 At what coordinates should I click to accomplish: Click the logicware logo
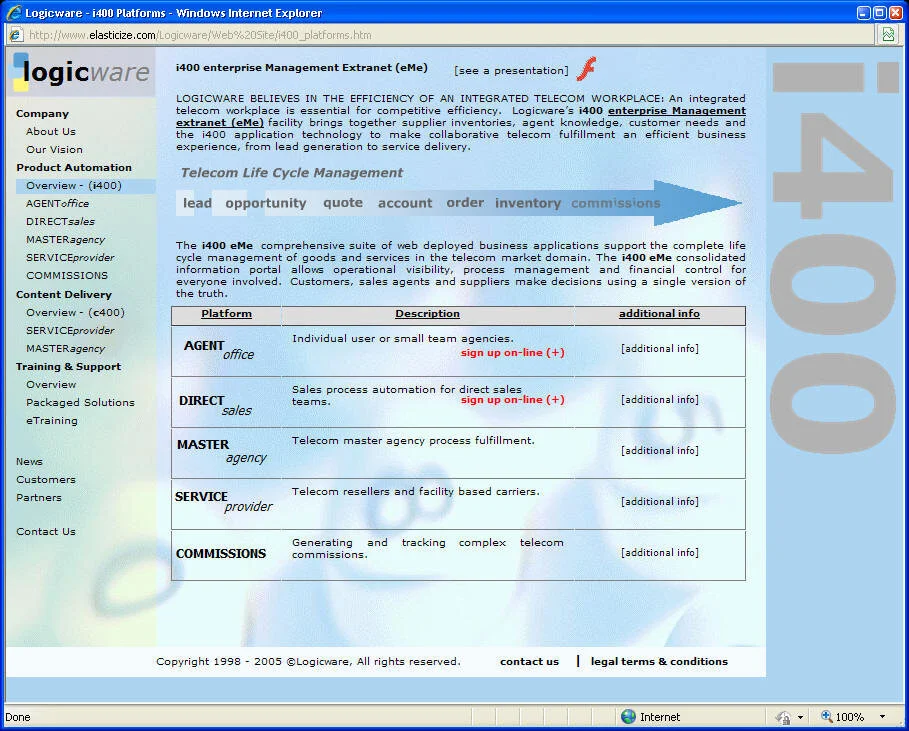click(81, 72)
